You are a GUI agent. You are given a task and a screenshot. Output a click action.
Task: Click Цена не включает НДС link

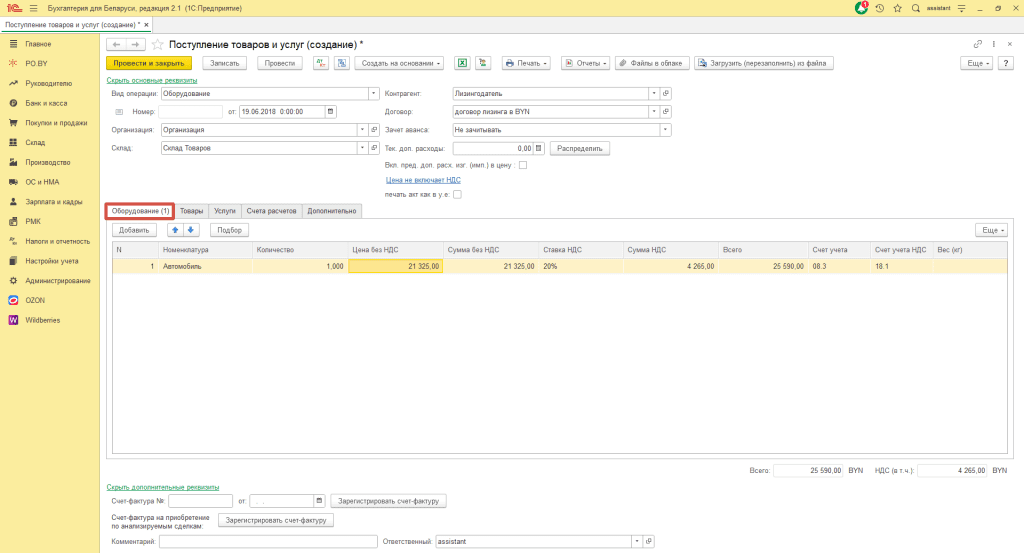click(x=423, y=180)
